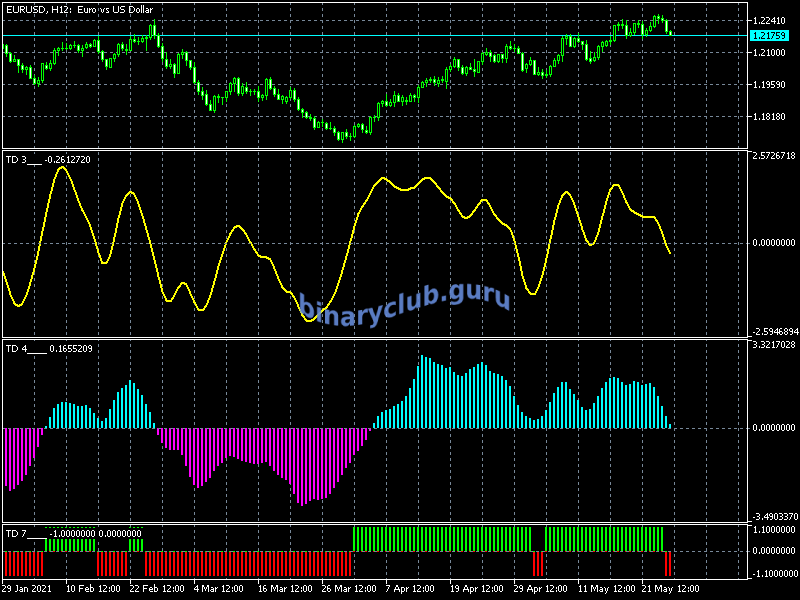Click the 2.5726718 scale value in TD 3
Image resolution: width=800 pixels, height=600 pixels.
coord(773,157)
